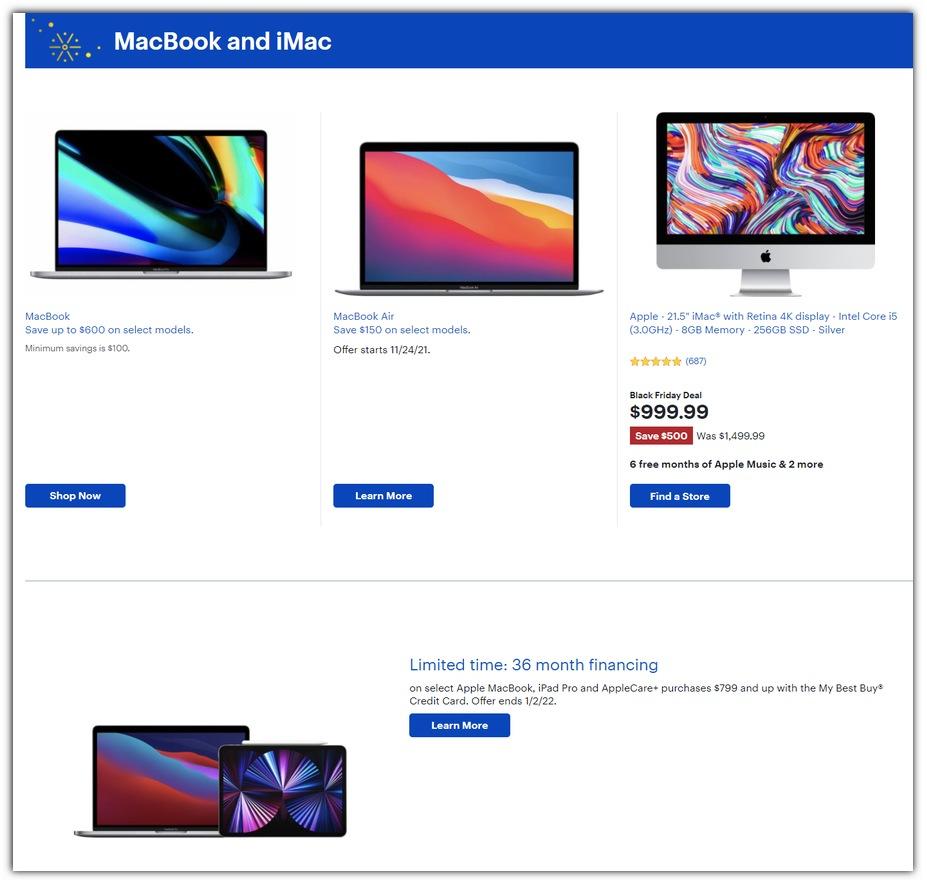Click the Save $500 red badge
The image size is (927, 885).
[x=661, y=436]
